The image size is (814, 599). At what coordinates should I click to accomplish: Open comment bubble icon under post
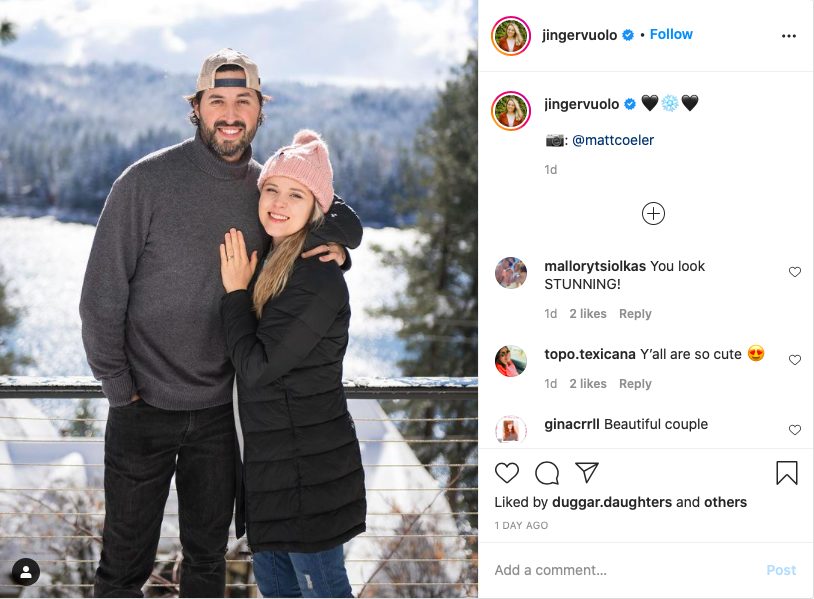coord(547,473)
